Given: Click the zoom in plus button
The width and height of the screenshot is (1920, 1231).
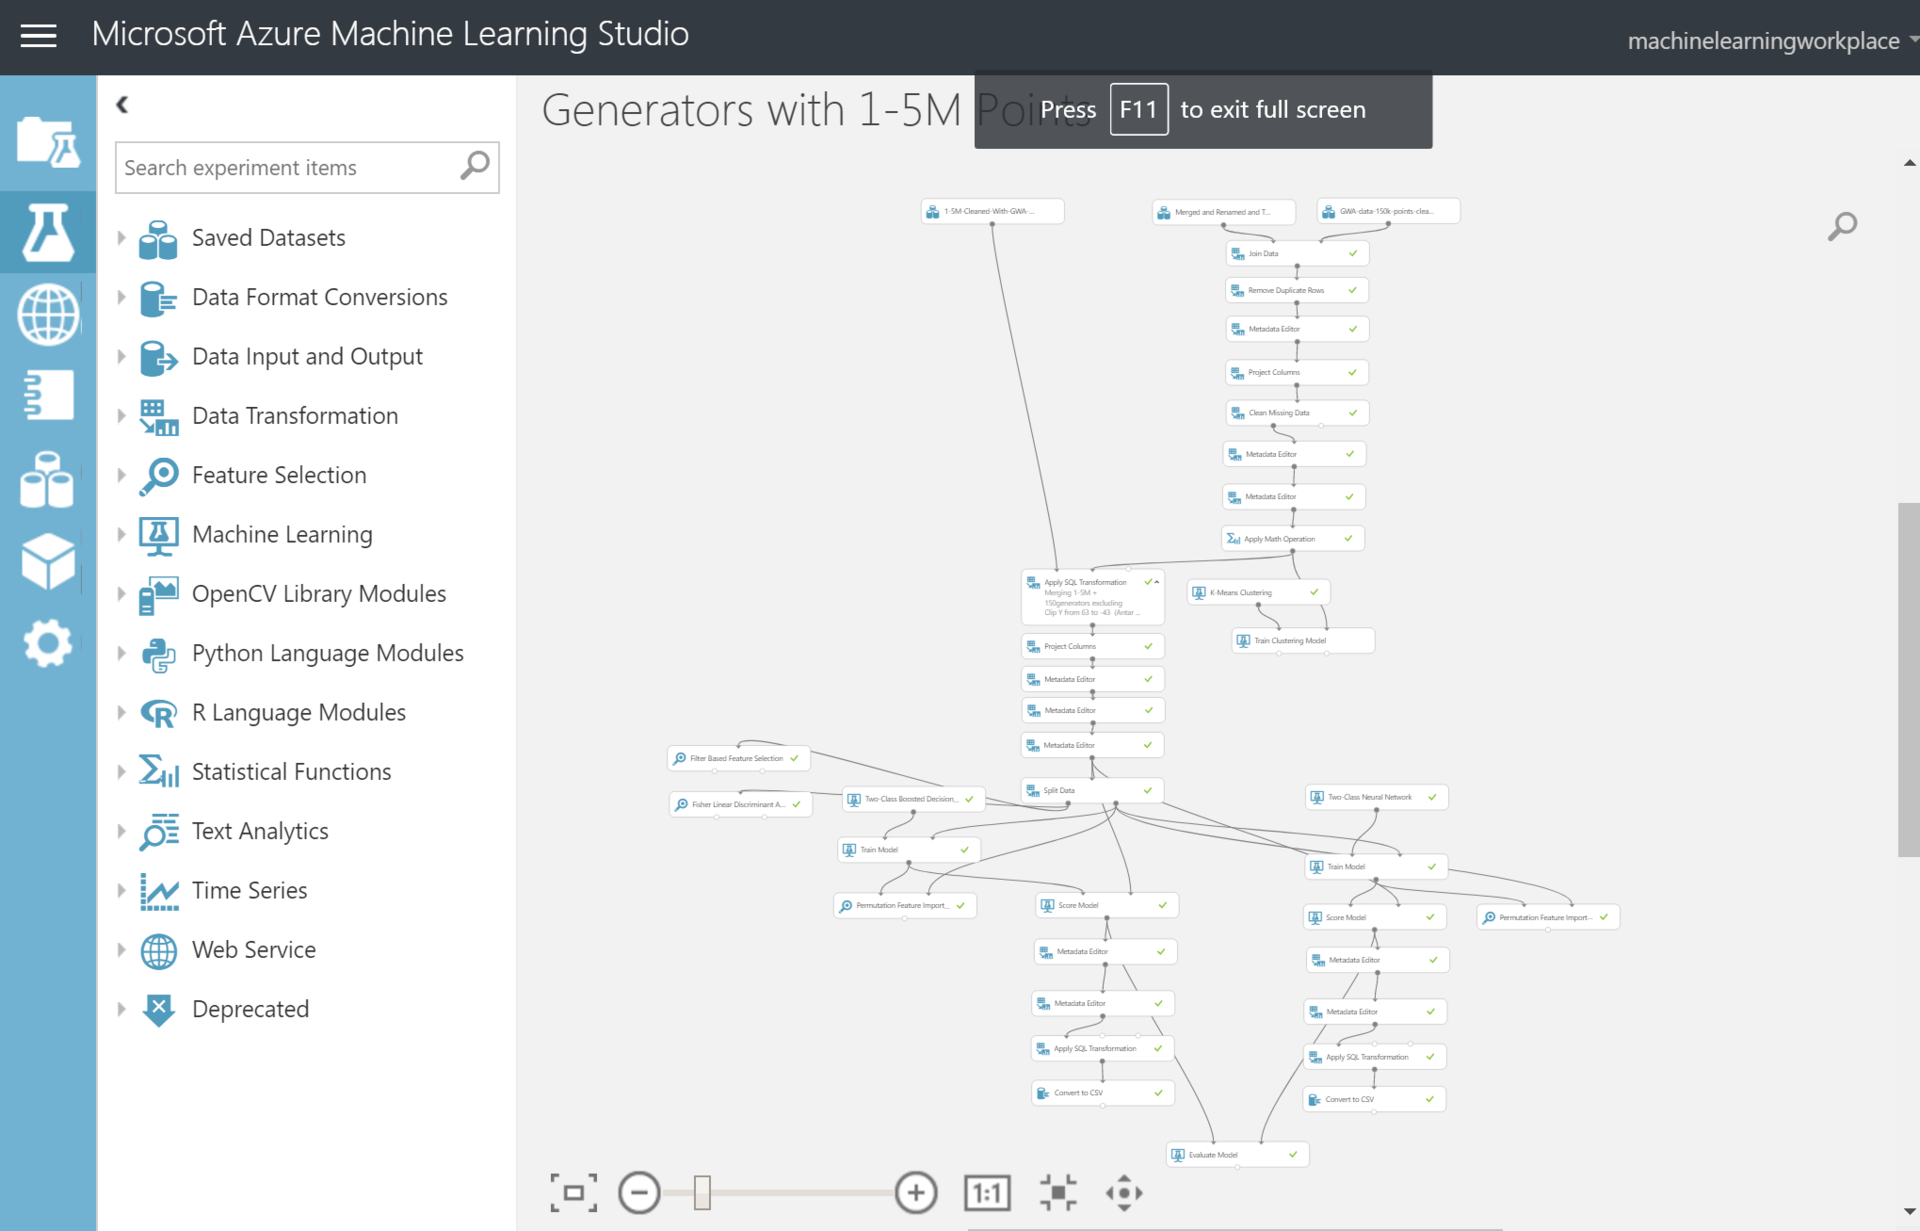Looking at the screenshot, I should pyautogui.click(x=915, y=1192).
